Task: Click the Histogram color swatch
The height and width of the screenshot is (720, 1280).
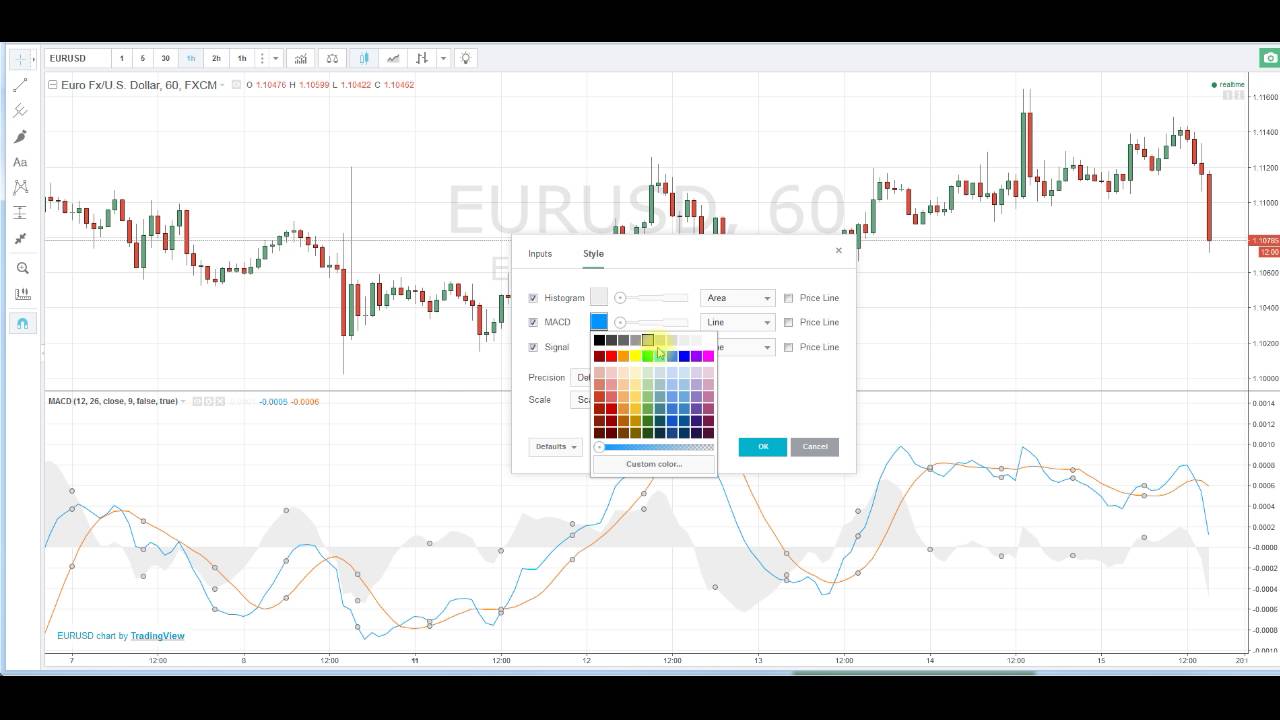Action: 599,297
